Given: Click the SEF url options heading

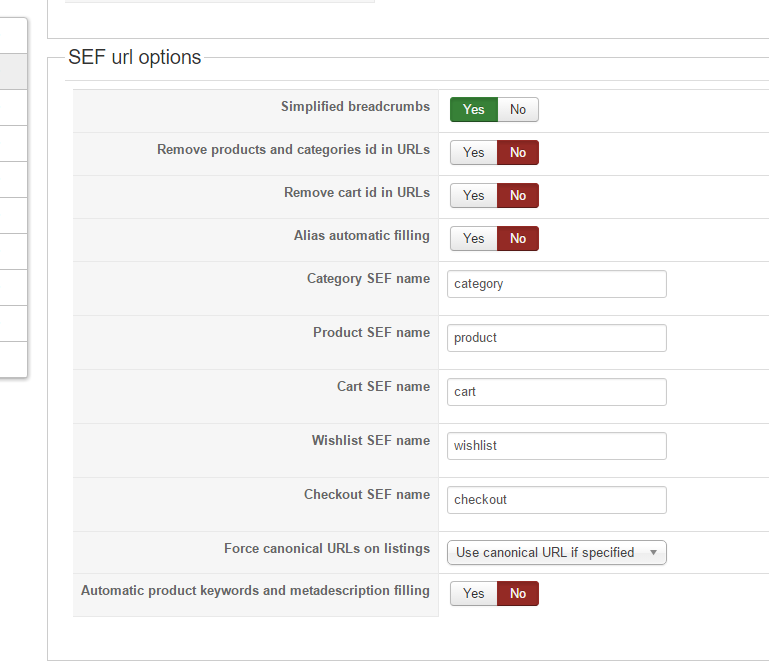Looking at the screenshot, I should [135, 57].
